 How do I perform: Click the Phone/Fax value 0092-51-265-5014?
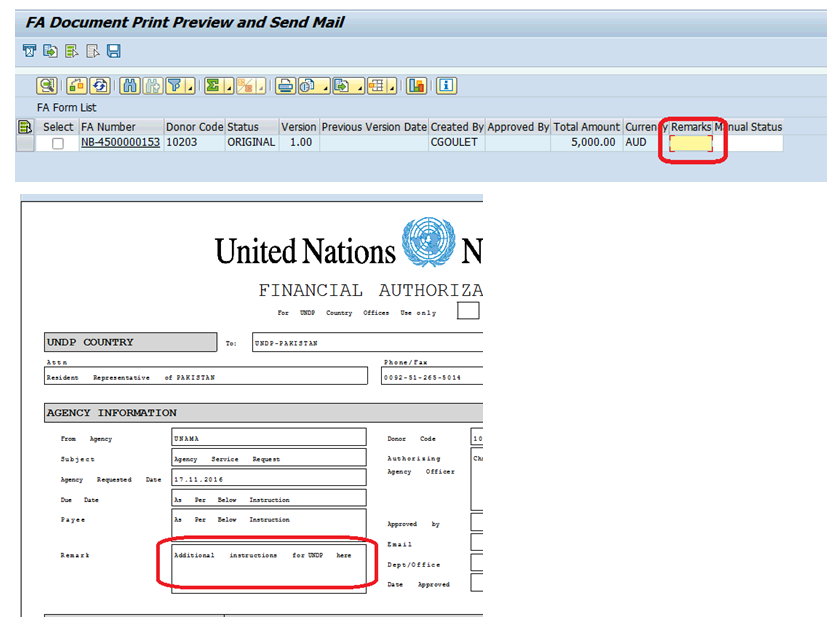[432, 376]
